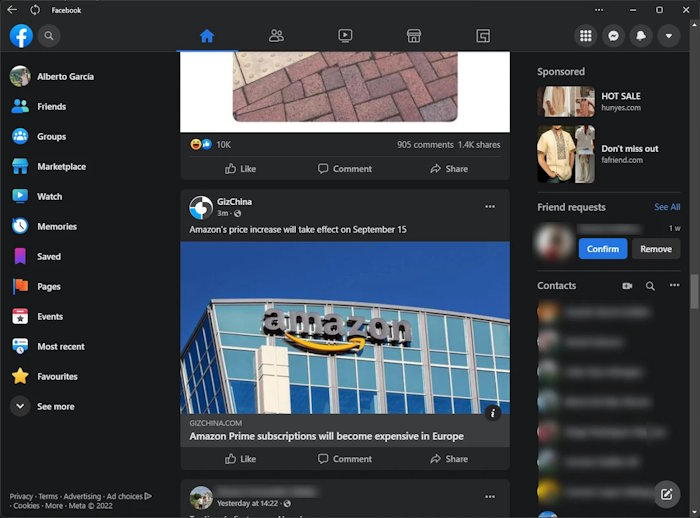Go back with the window back arrow
Screen dimensions: 700x518
(x=12, y=10)
